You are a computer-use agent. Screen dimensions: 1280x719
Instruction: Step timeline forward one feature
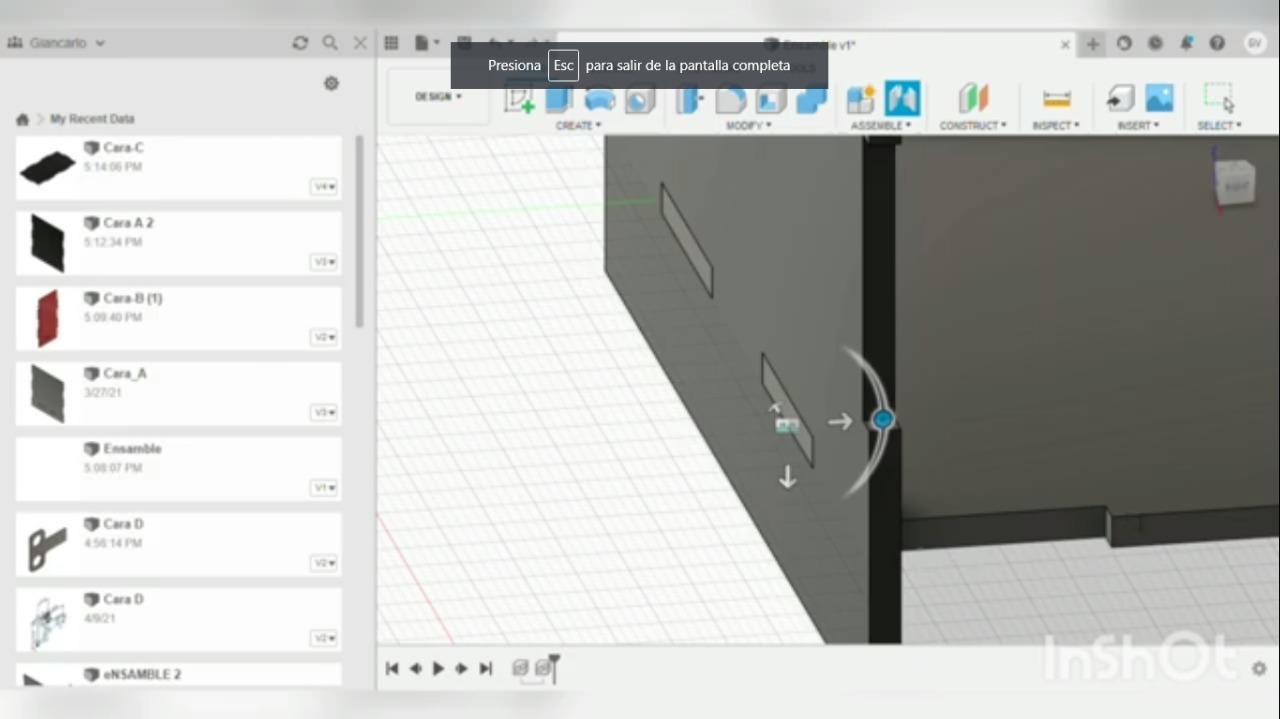point(462,669)
